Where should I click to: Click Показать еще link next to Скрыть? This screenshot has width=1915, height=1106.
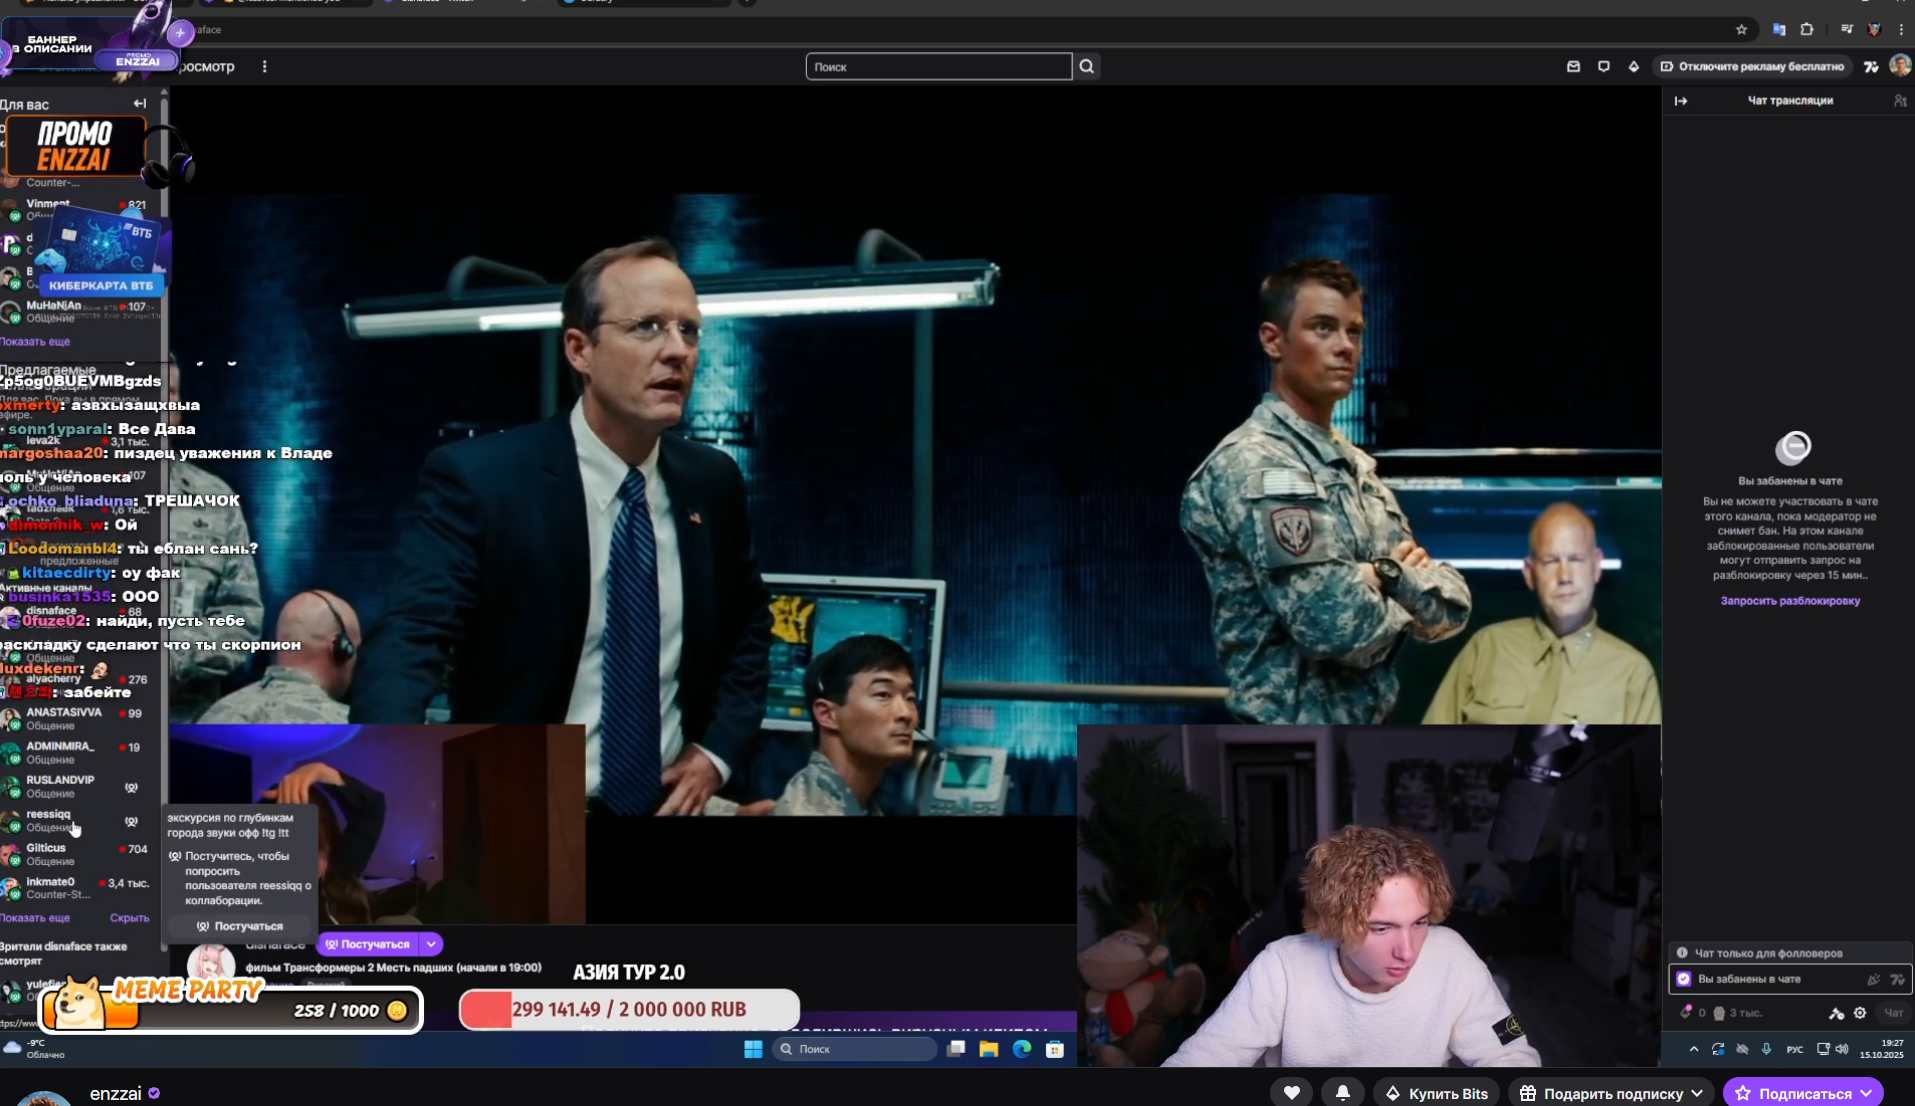(35, 918)
